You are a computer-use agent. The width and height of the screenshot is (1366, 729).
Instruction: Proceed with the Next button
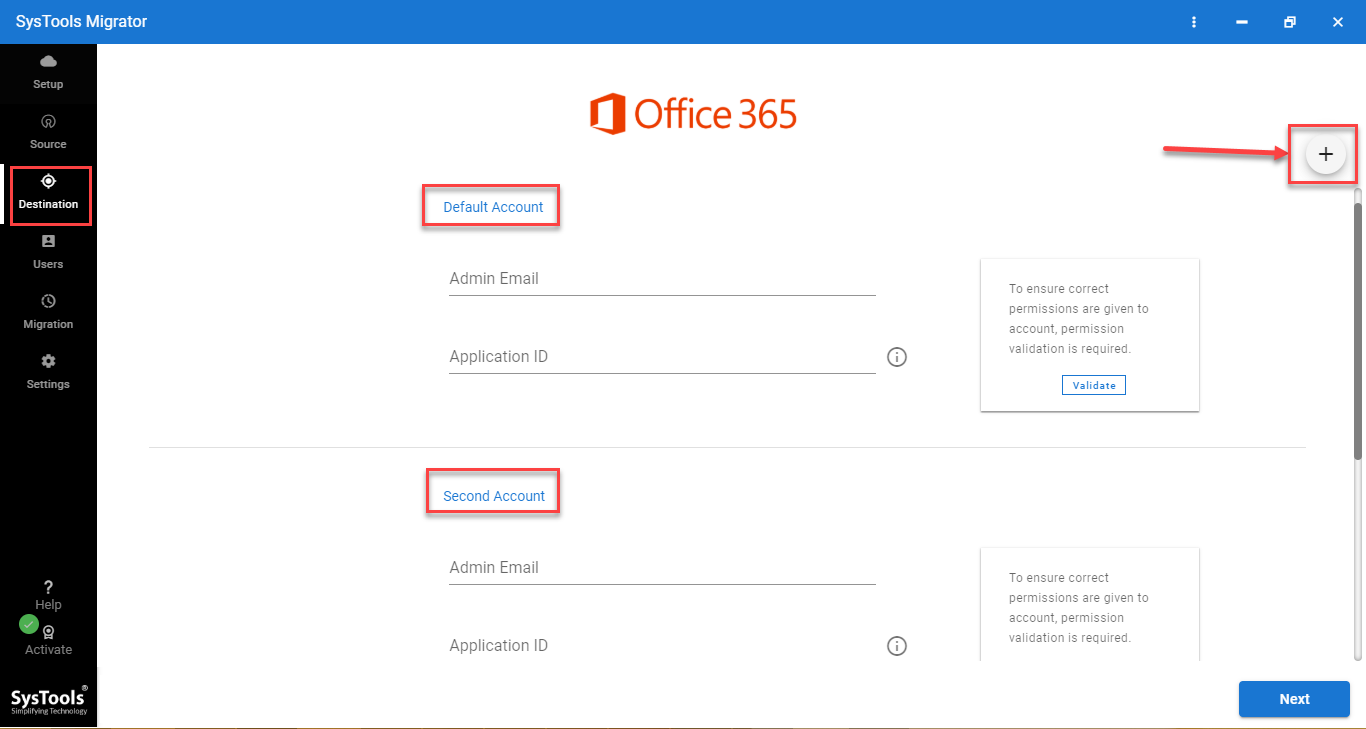pyautogui.click(x=1294, y=699)
